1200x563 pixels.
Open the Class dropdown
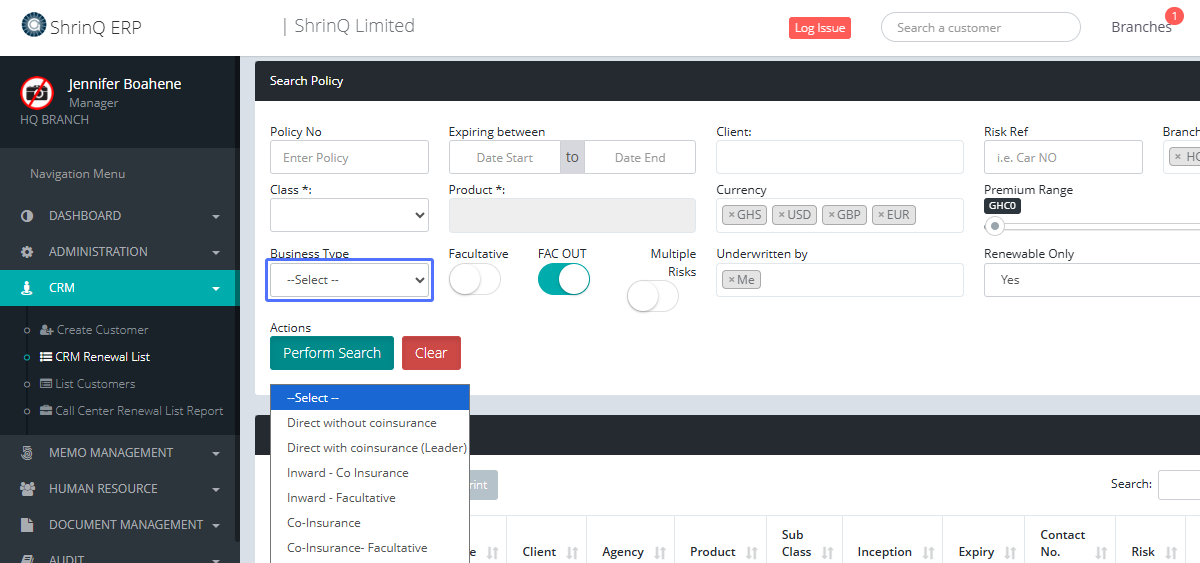349,215
